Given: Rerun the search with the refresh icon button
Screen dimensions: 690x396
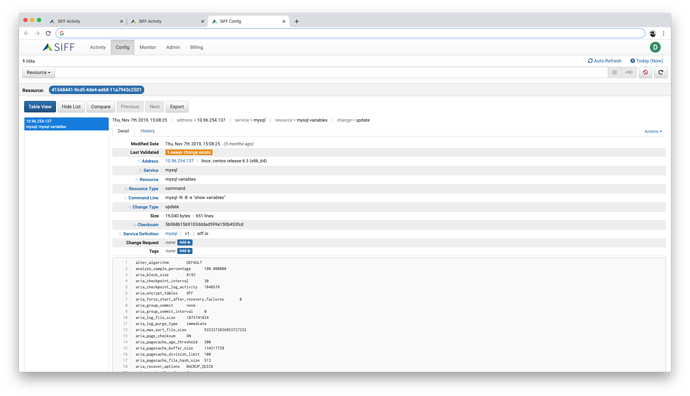Looking at the screenshot, I should point(661,73).
